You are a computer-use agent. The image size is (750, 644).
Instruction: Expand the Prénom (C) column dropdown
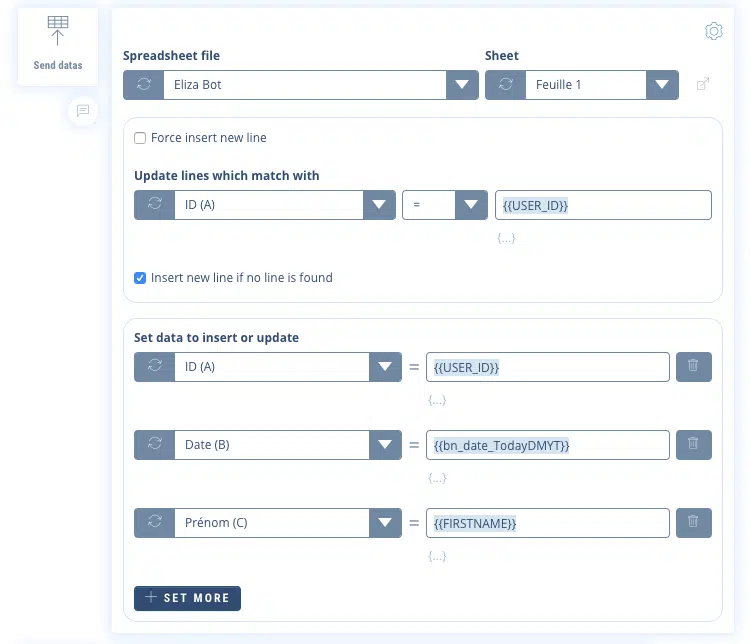tap(385, 523)
